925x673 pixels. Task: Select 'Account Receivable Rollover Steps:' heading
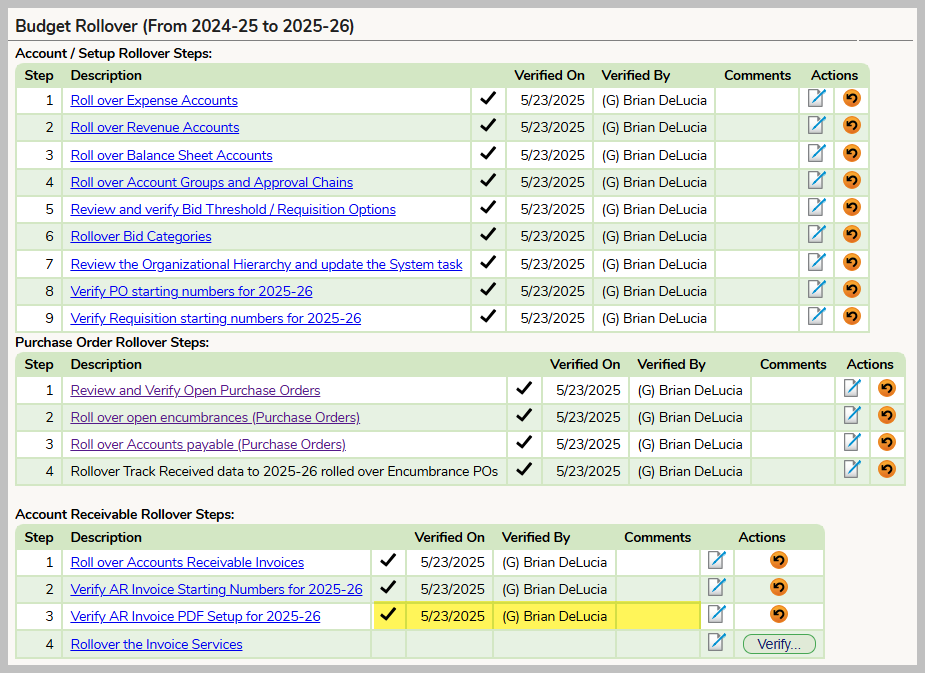coord(125,514)
